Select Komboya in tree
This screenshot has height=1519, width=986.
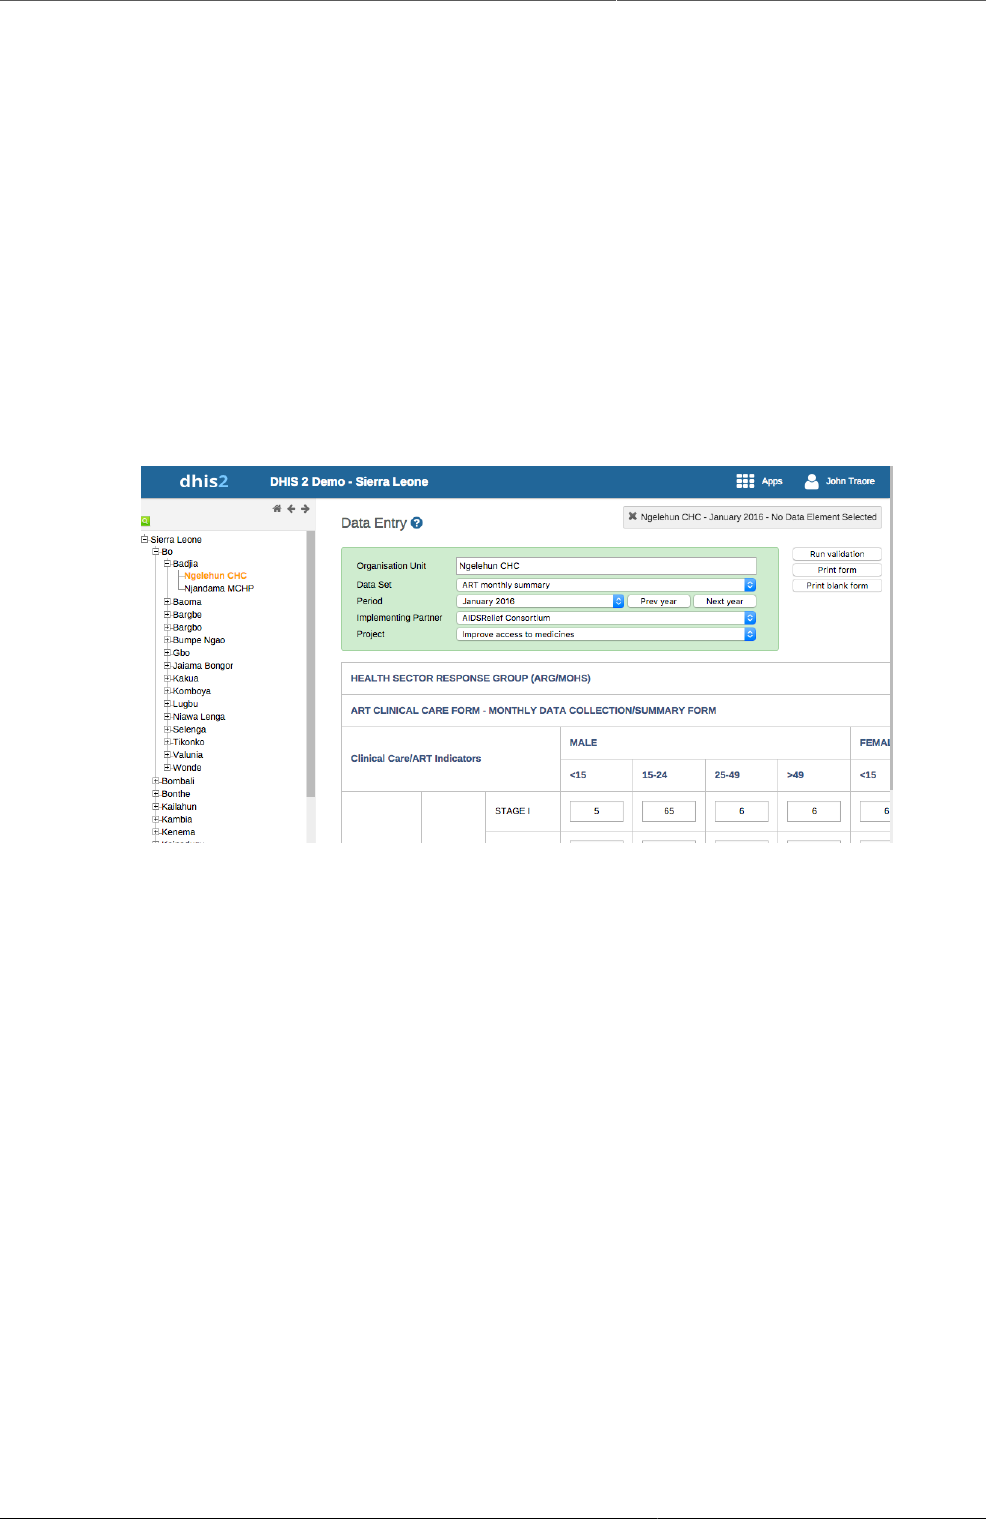coord(192,691)
